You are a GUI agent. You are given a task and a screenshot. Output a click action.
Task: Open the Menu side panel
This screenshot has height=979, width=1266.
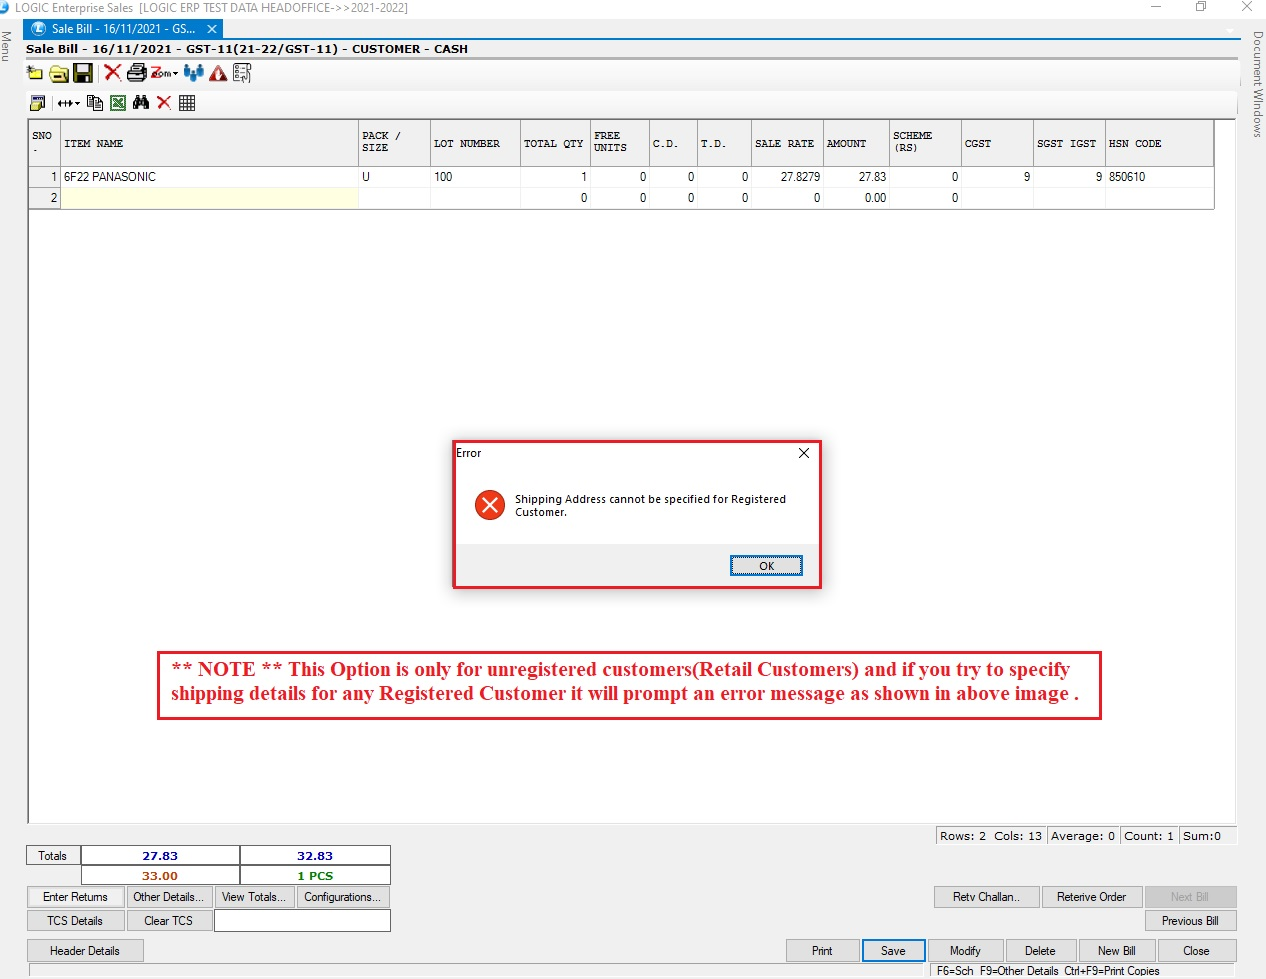coord(7,46)
